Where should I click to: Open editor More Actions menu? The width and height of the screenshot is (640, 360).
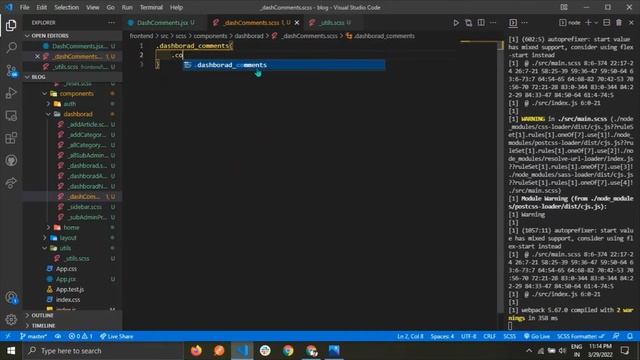point(493,23)
